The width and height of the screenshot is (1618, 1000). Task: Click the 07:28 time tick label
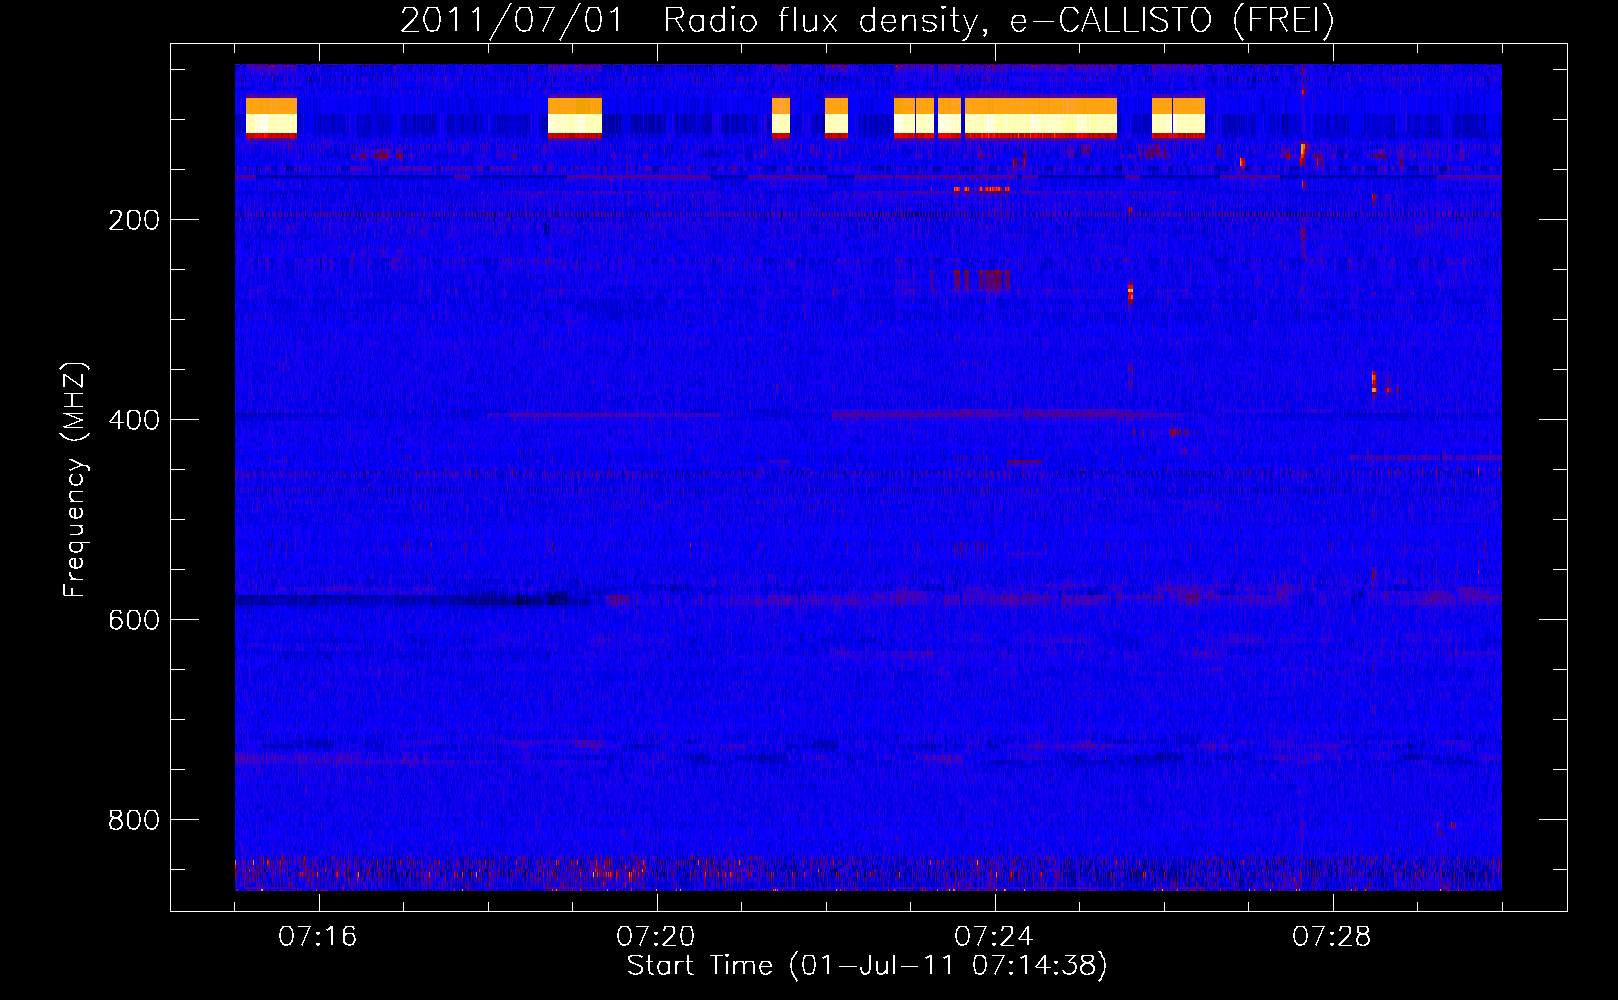[1332, 936]
